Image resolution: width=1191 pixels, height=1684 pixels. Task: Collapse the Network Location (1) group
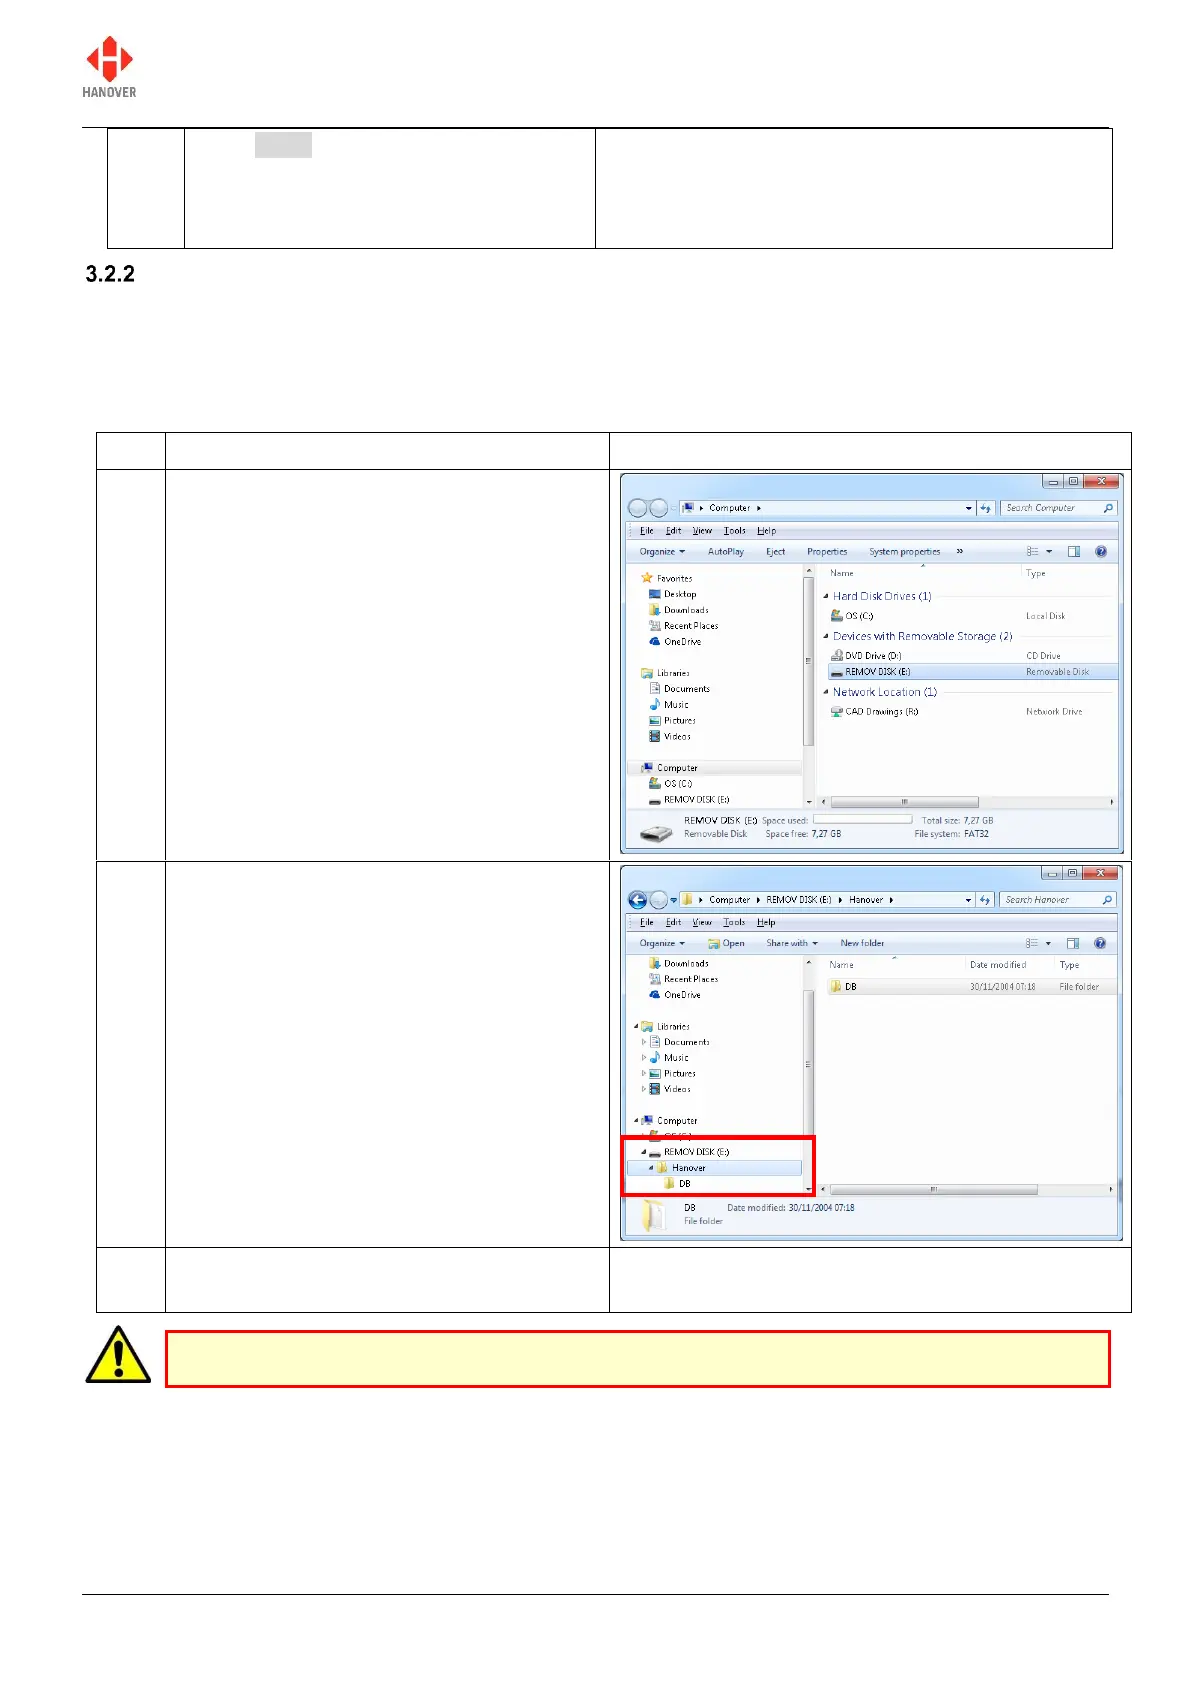826,692
